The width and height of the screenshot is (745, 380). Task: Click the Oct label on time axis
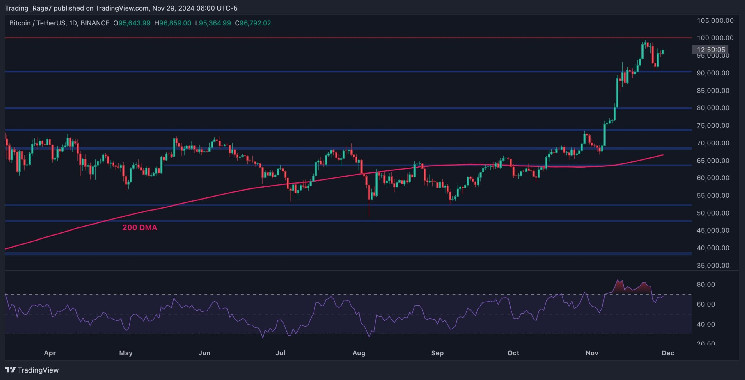pos(514,353)
